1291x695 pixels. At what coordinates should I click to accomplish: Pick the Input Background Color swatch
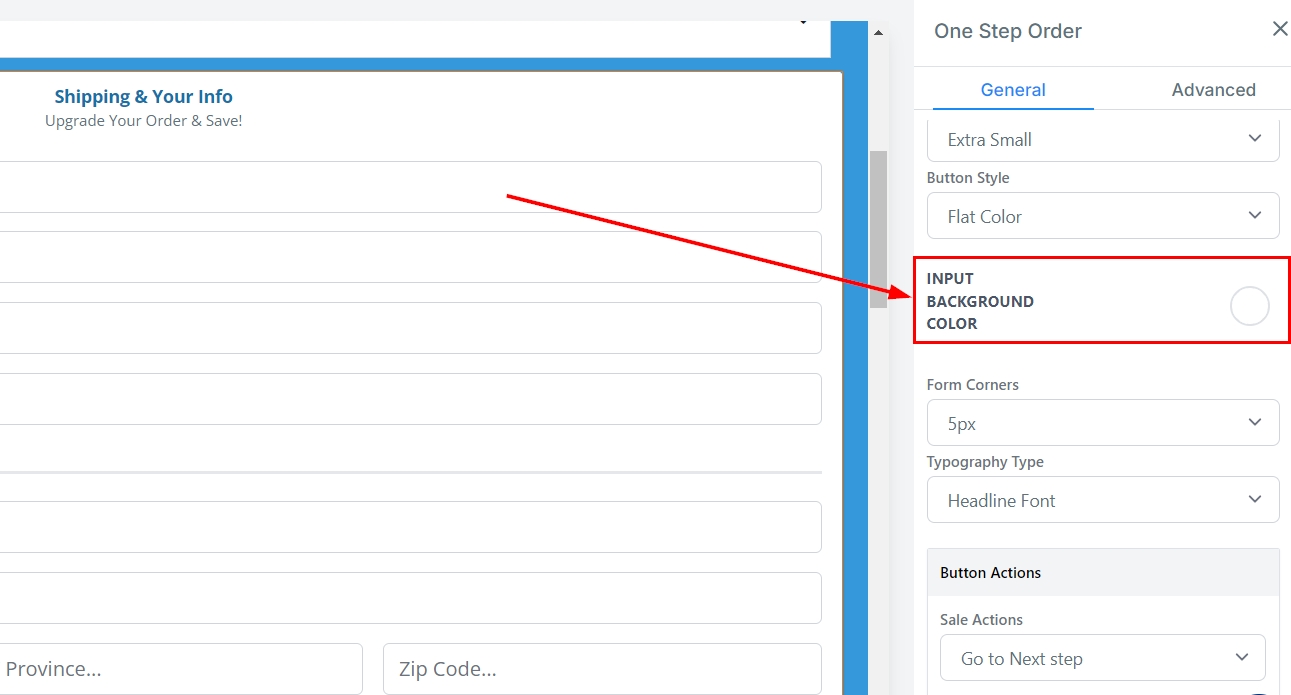tap(1249, 306)
